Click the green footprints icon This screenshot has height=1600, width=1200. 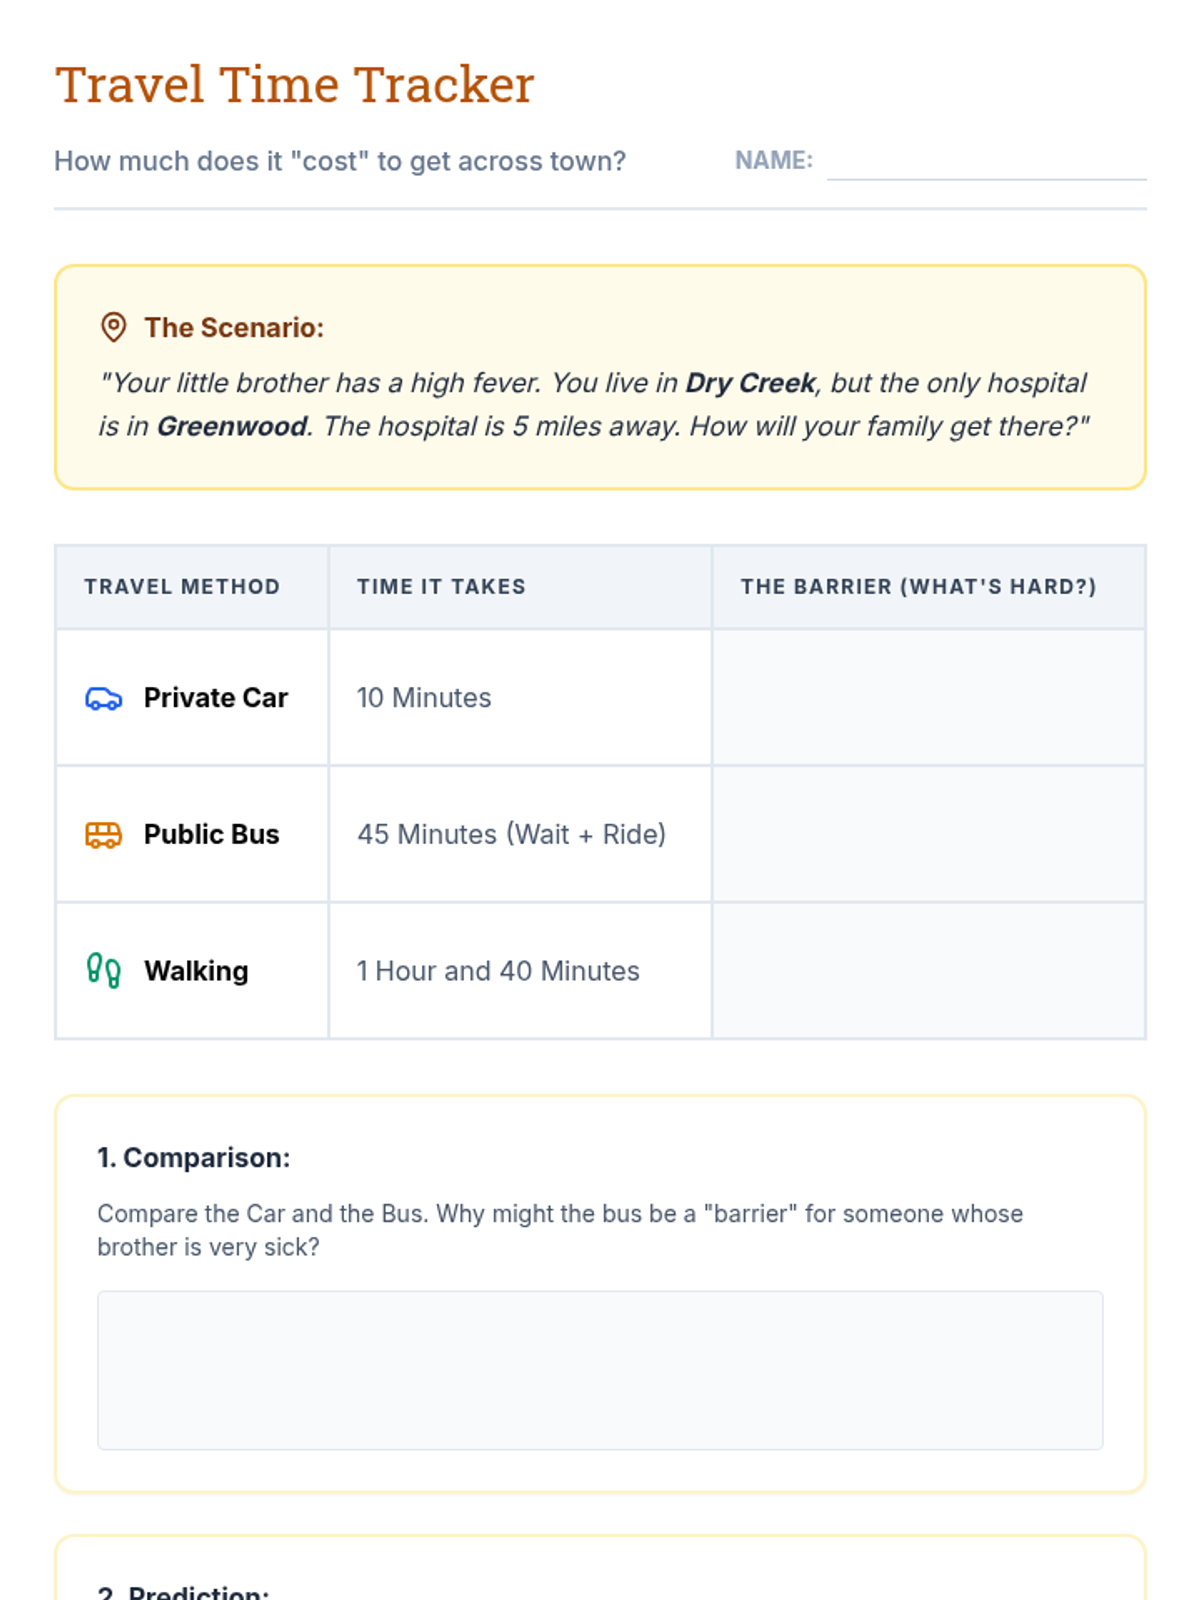point(104,971)
